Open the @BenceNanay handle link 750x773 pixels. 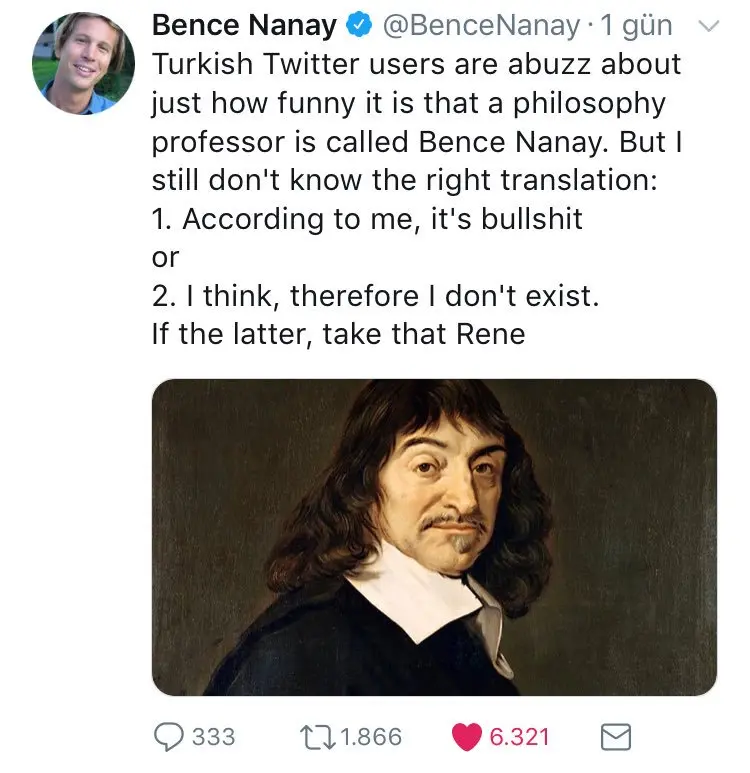pos(481,26)
